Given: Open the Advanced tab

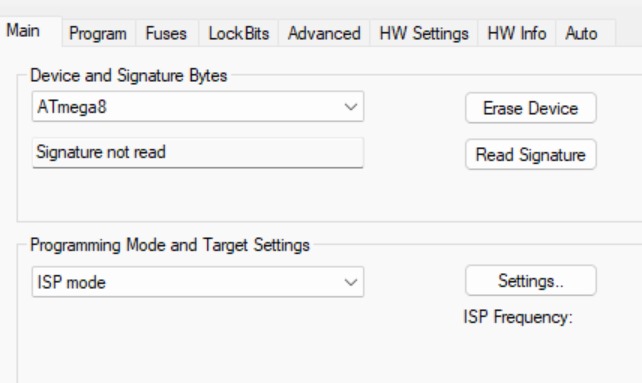Looking at the screenshot, I should (324, 34).
